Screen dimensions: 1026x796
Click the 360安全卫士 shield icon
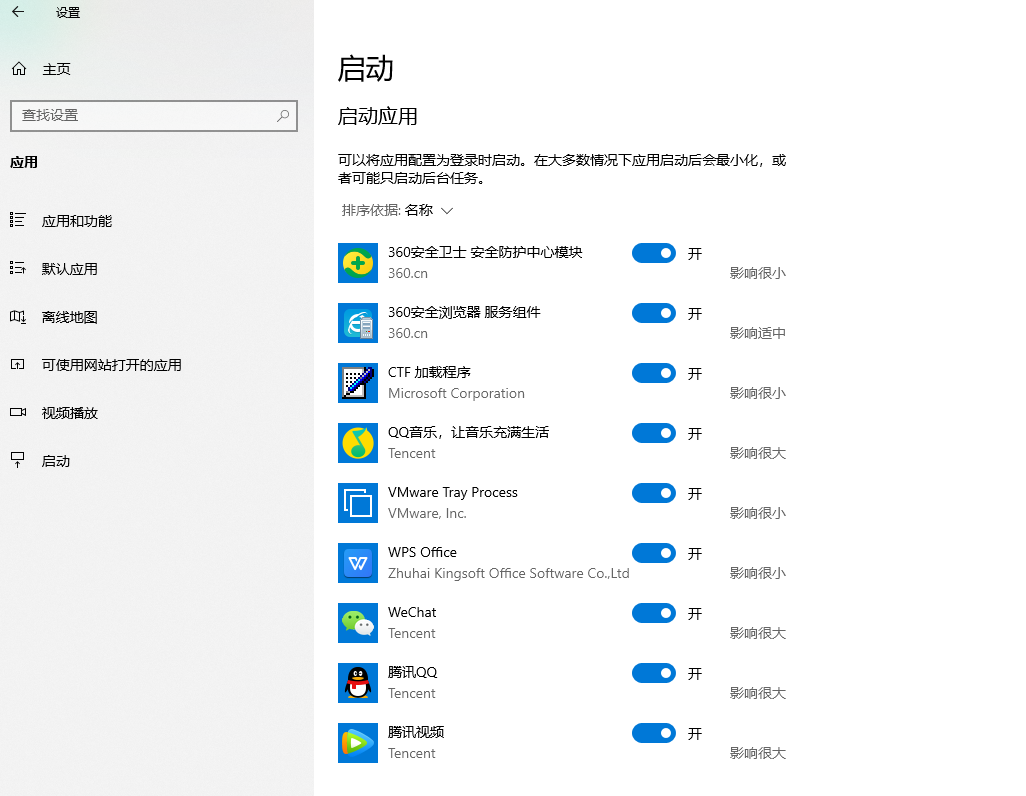357,263
